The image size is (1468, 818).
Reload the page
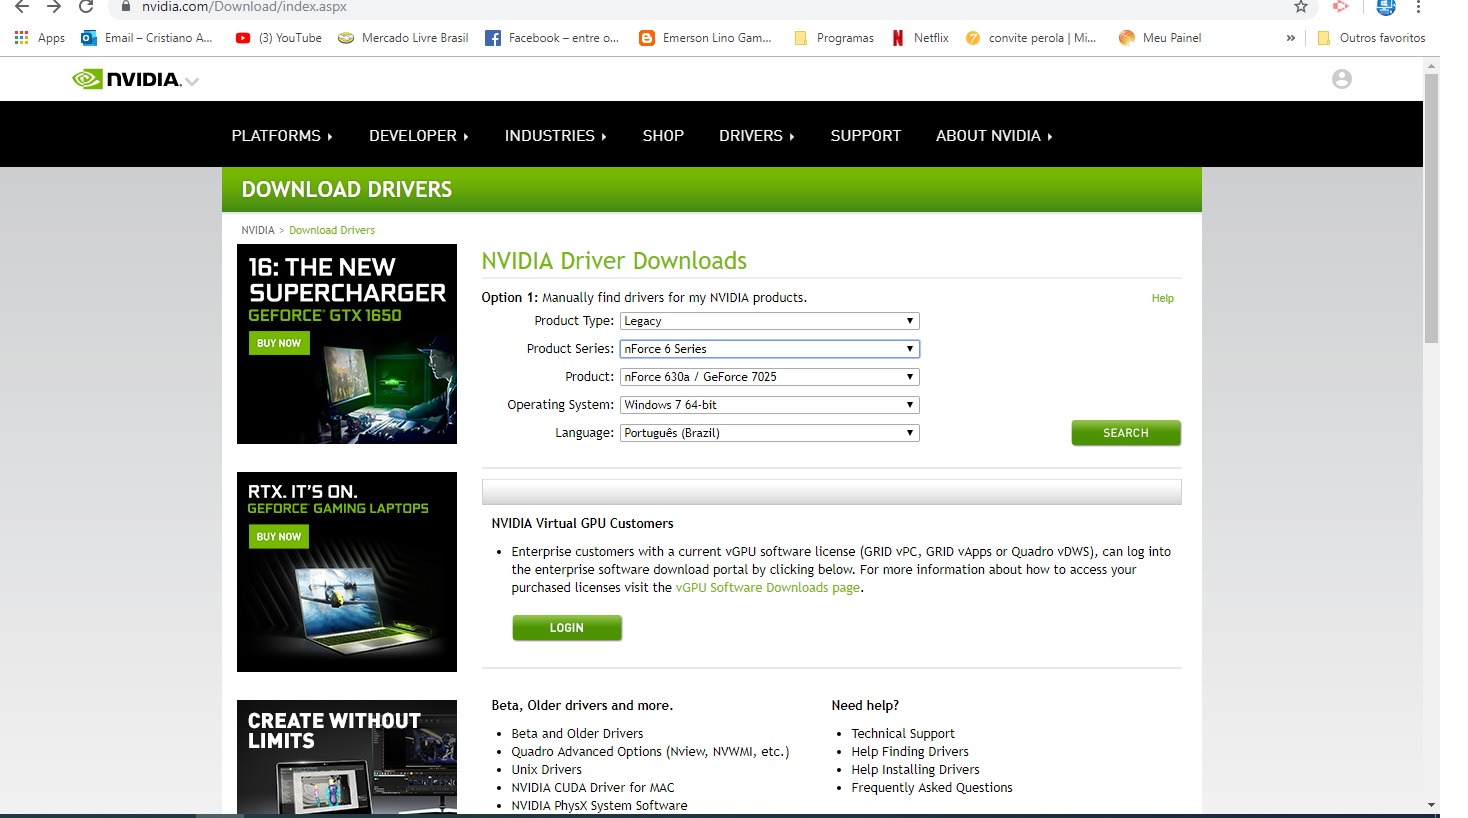[86, 7]
